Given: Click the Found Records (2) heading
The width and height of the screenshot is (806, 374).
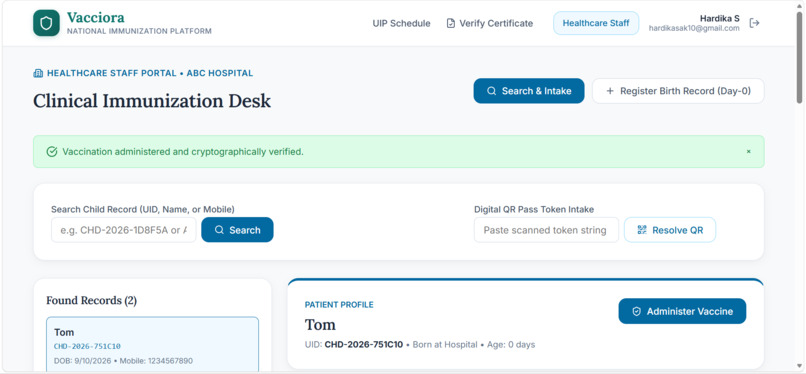Looking at the screenshot, I should [x=91, y=301].
